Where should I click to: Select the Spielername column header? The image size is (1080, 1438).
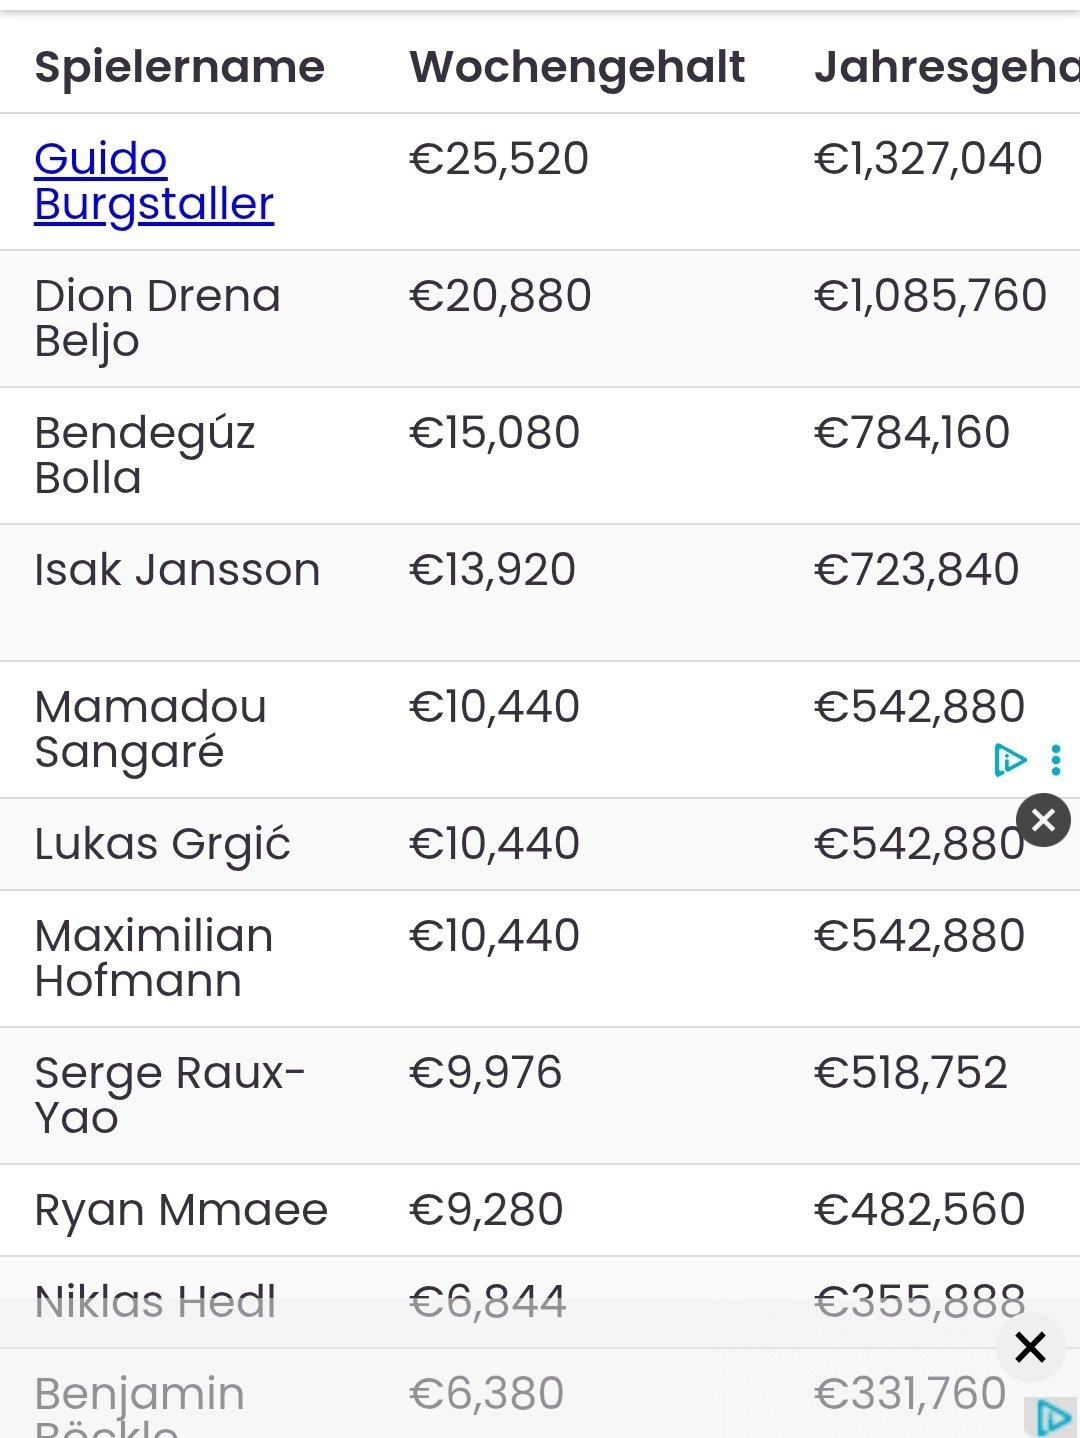(180, 67)
